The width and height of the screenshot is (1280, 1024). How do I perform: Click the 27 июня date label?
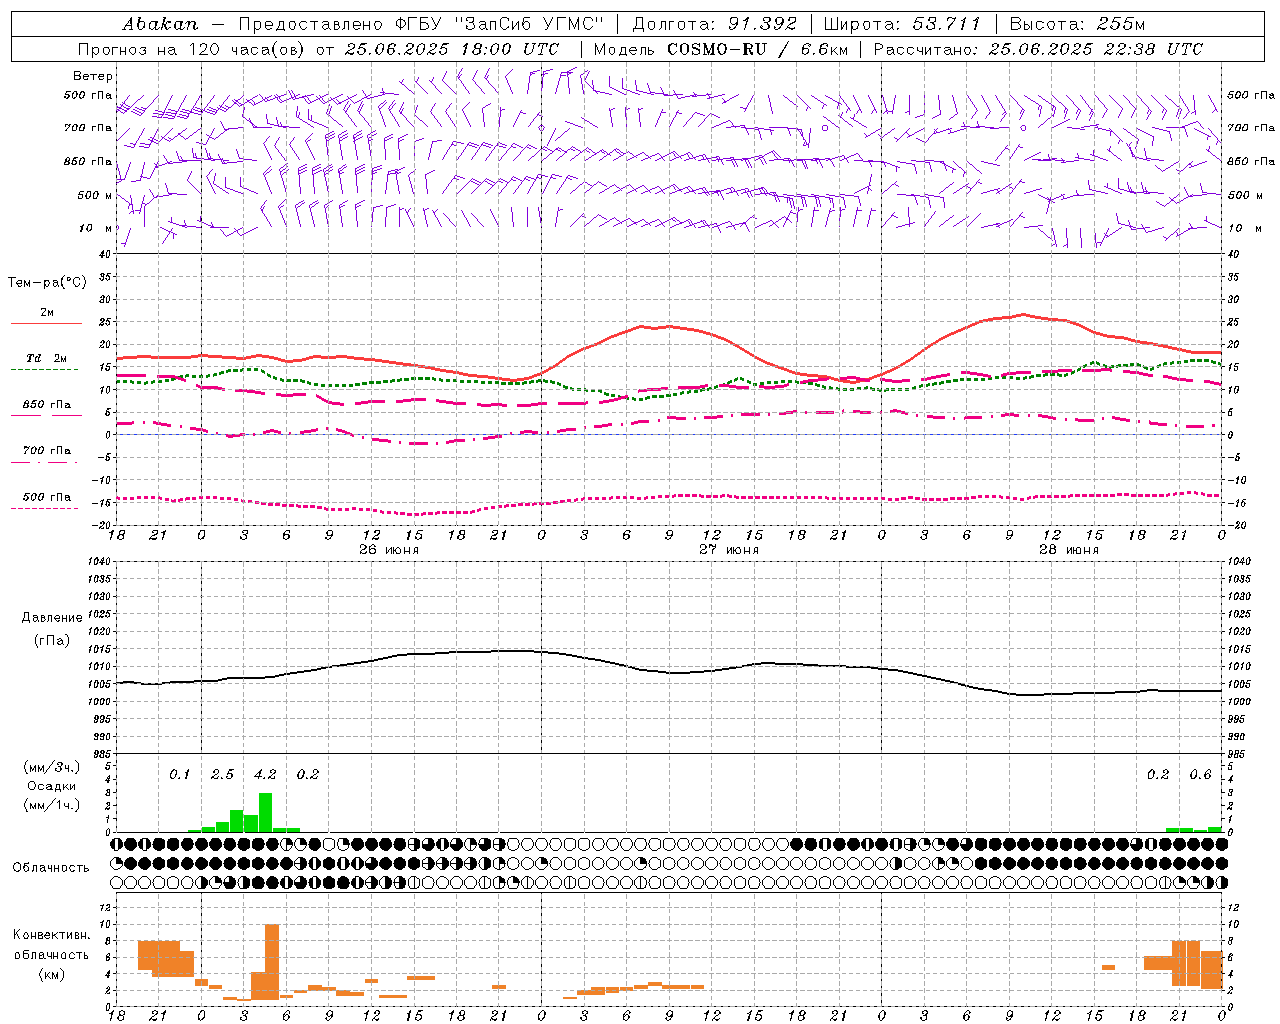point(729,550)
